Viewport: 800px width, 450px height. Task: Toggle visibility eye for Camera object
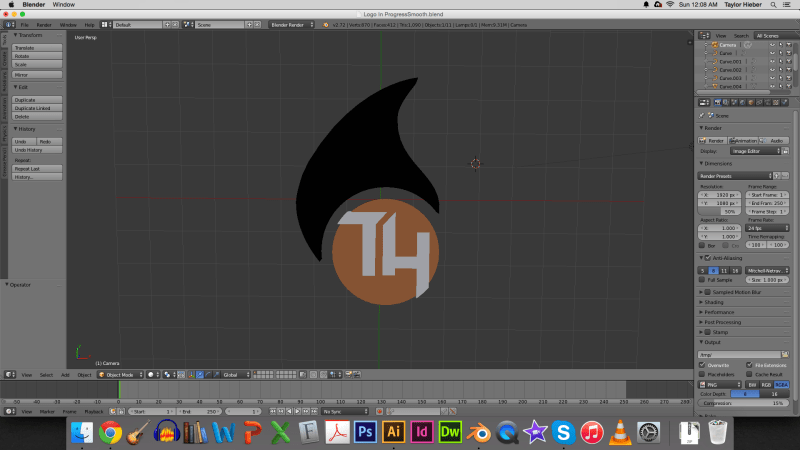[772, 45]
